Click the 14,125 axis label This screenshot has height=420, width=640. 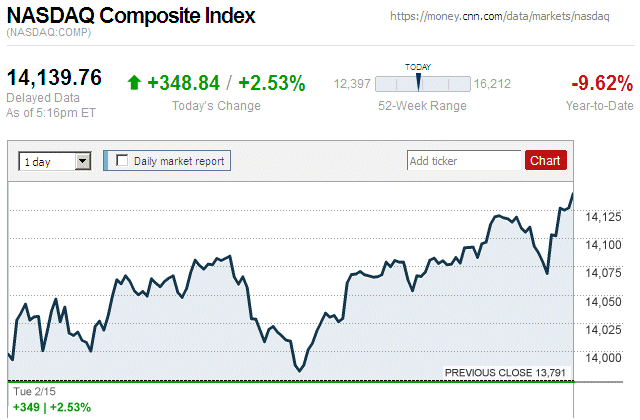click(603, 216)
